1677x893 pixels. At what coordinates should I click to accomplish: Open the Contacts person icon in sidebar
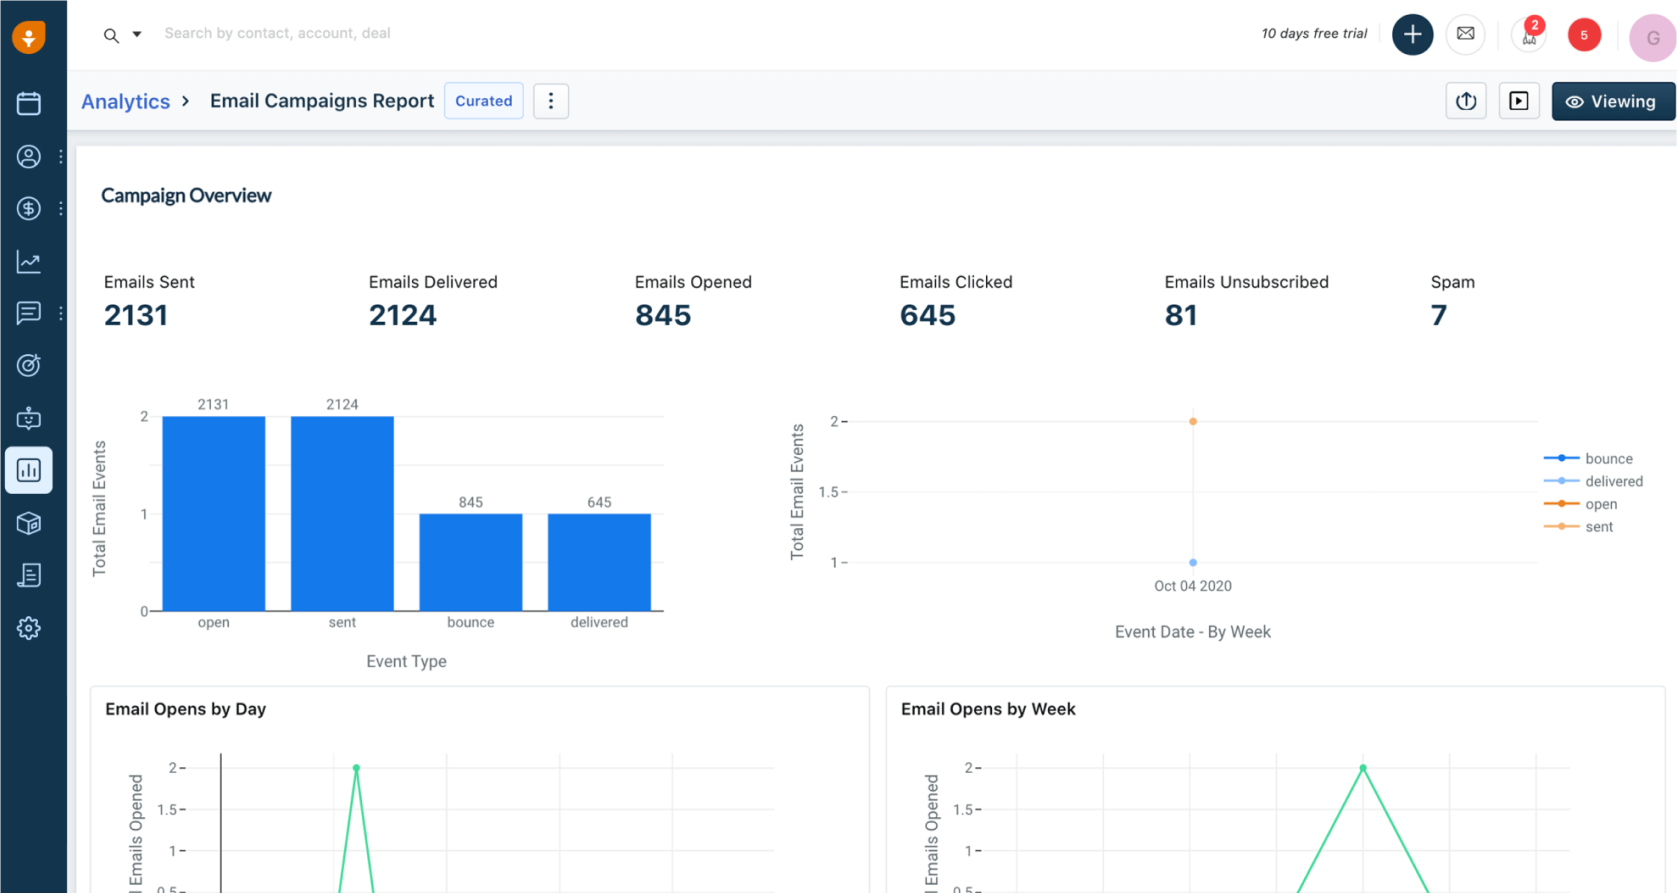pyautogui.click(x=29, y=156)
